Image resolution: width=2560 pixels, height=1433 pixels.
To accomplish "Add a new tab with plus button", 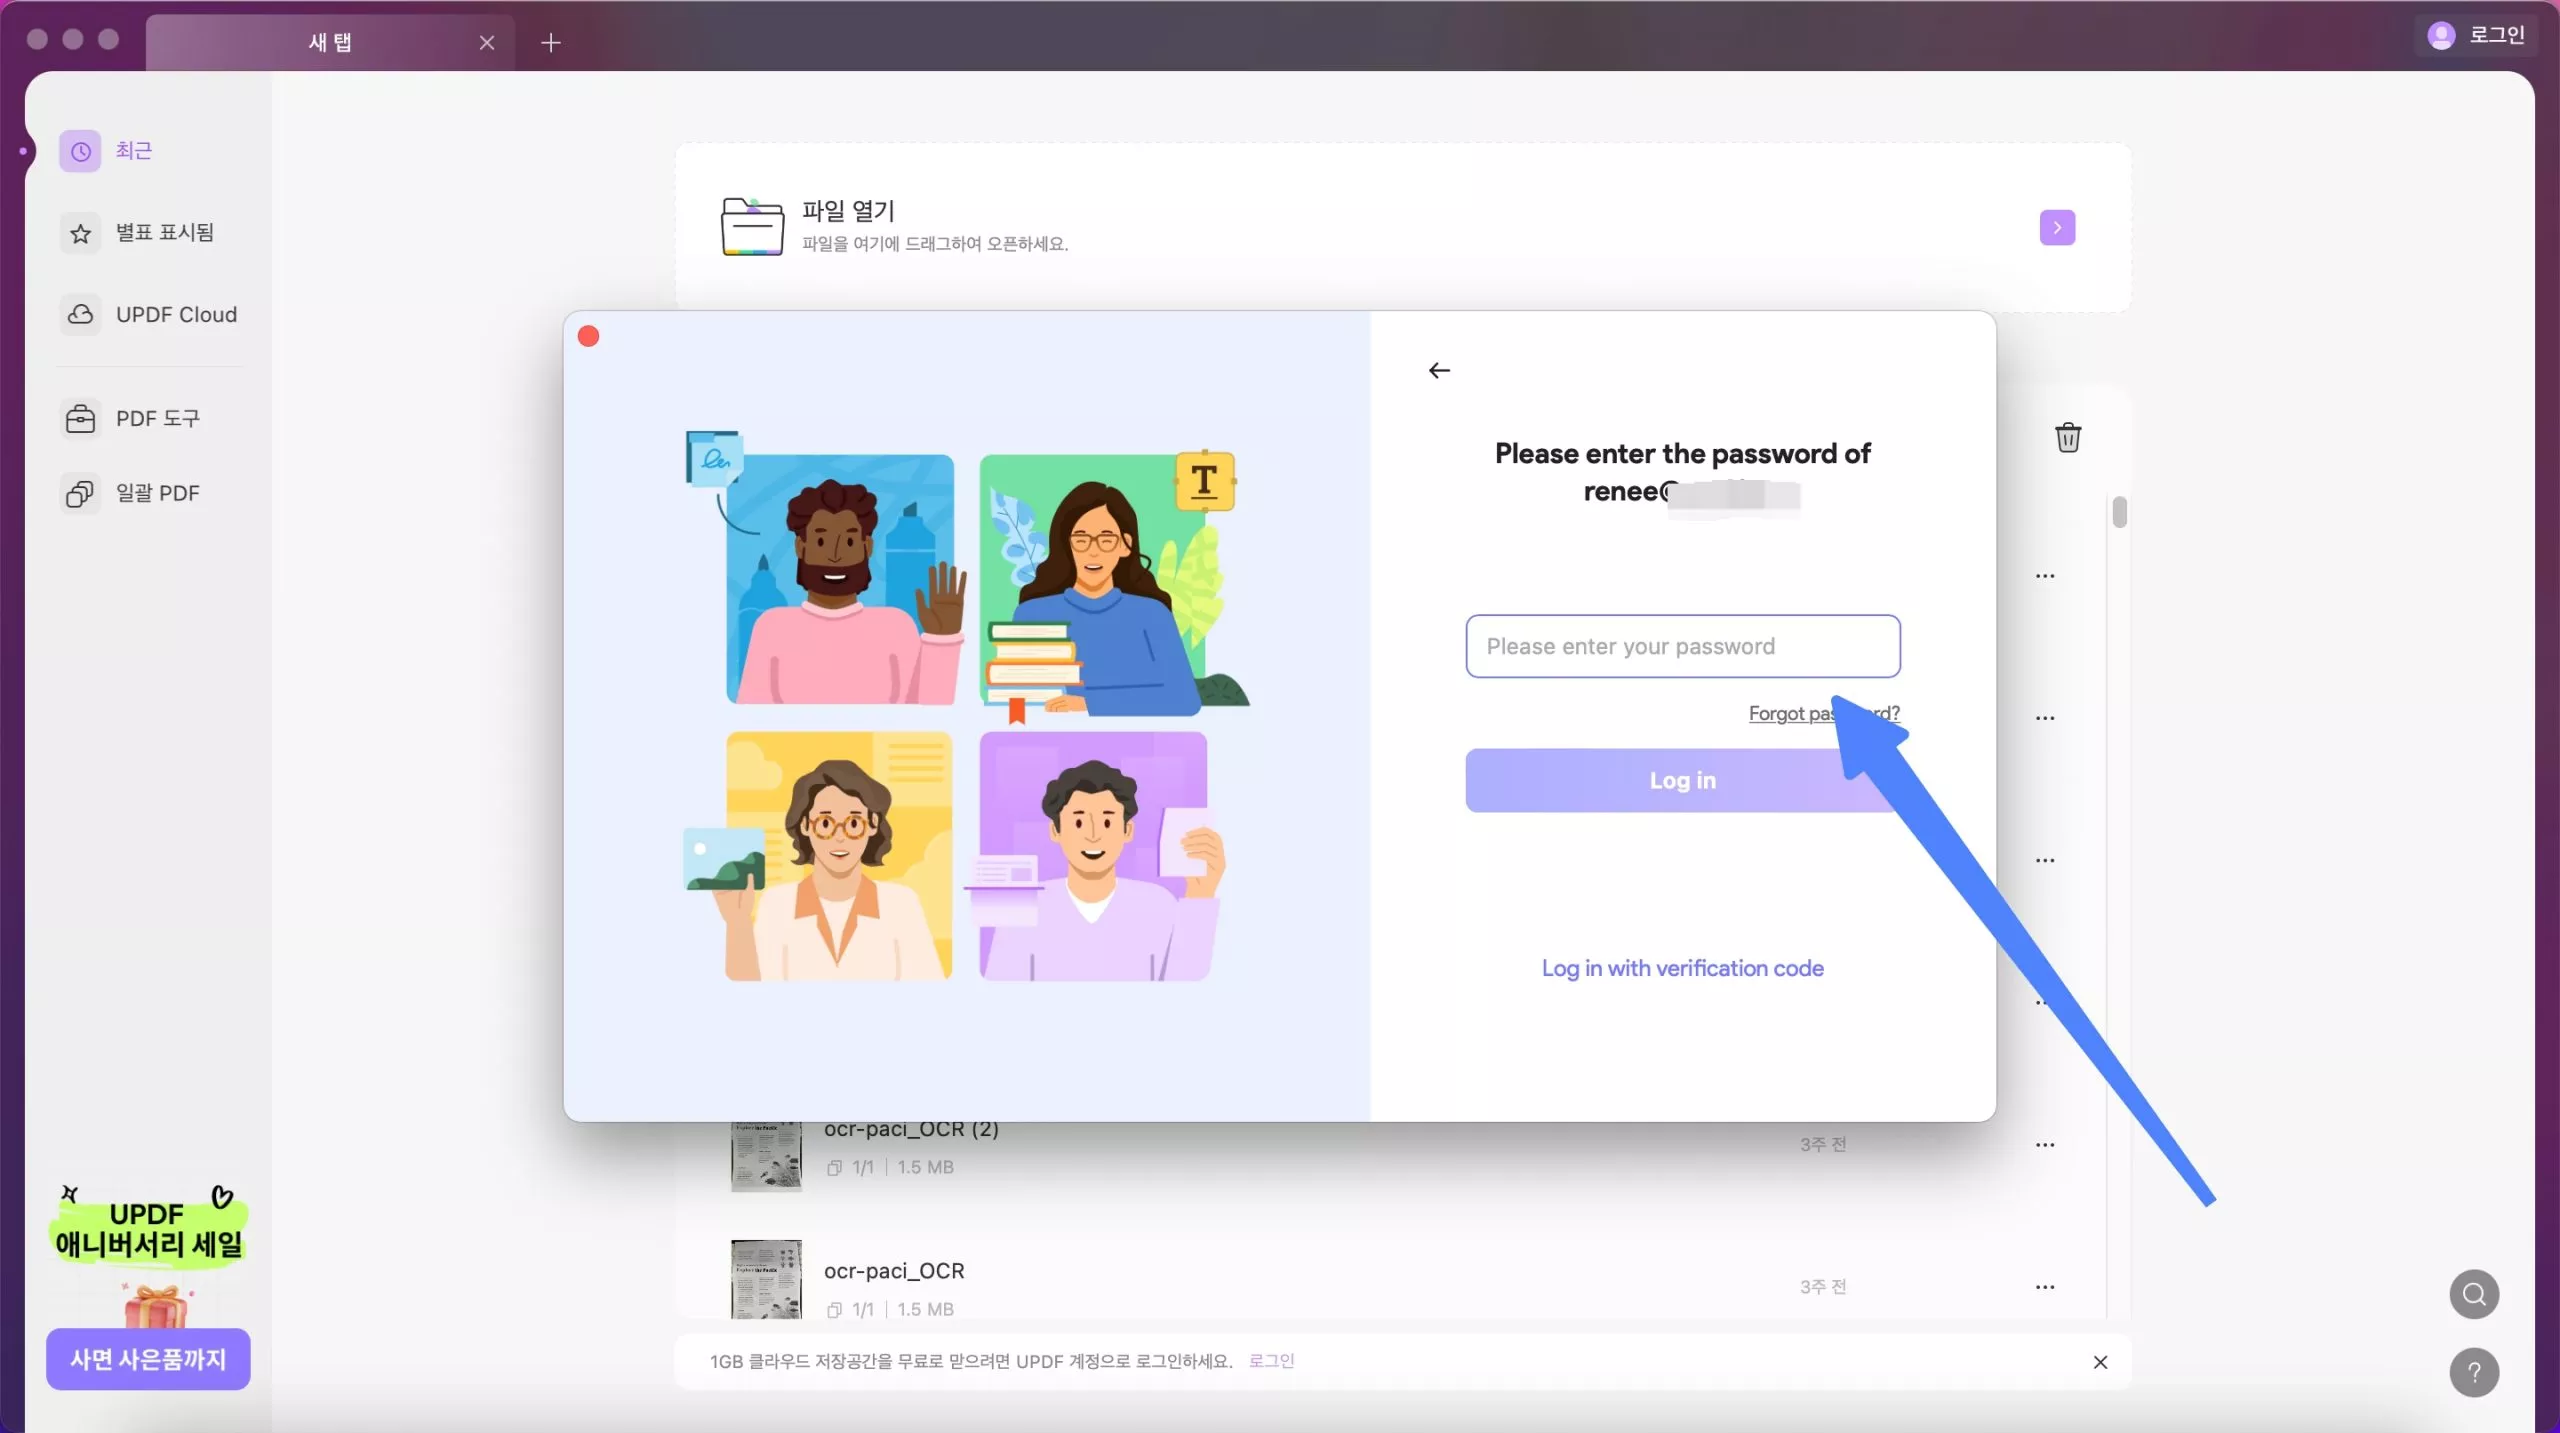I will pyautogui.click(x=551, y=43).
